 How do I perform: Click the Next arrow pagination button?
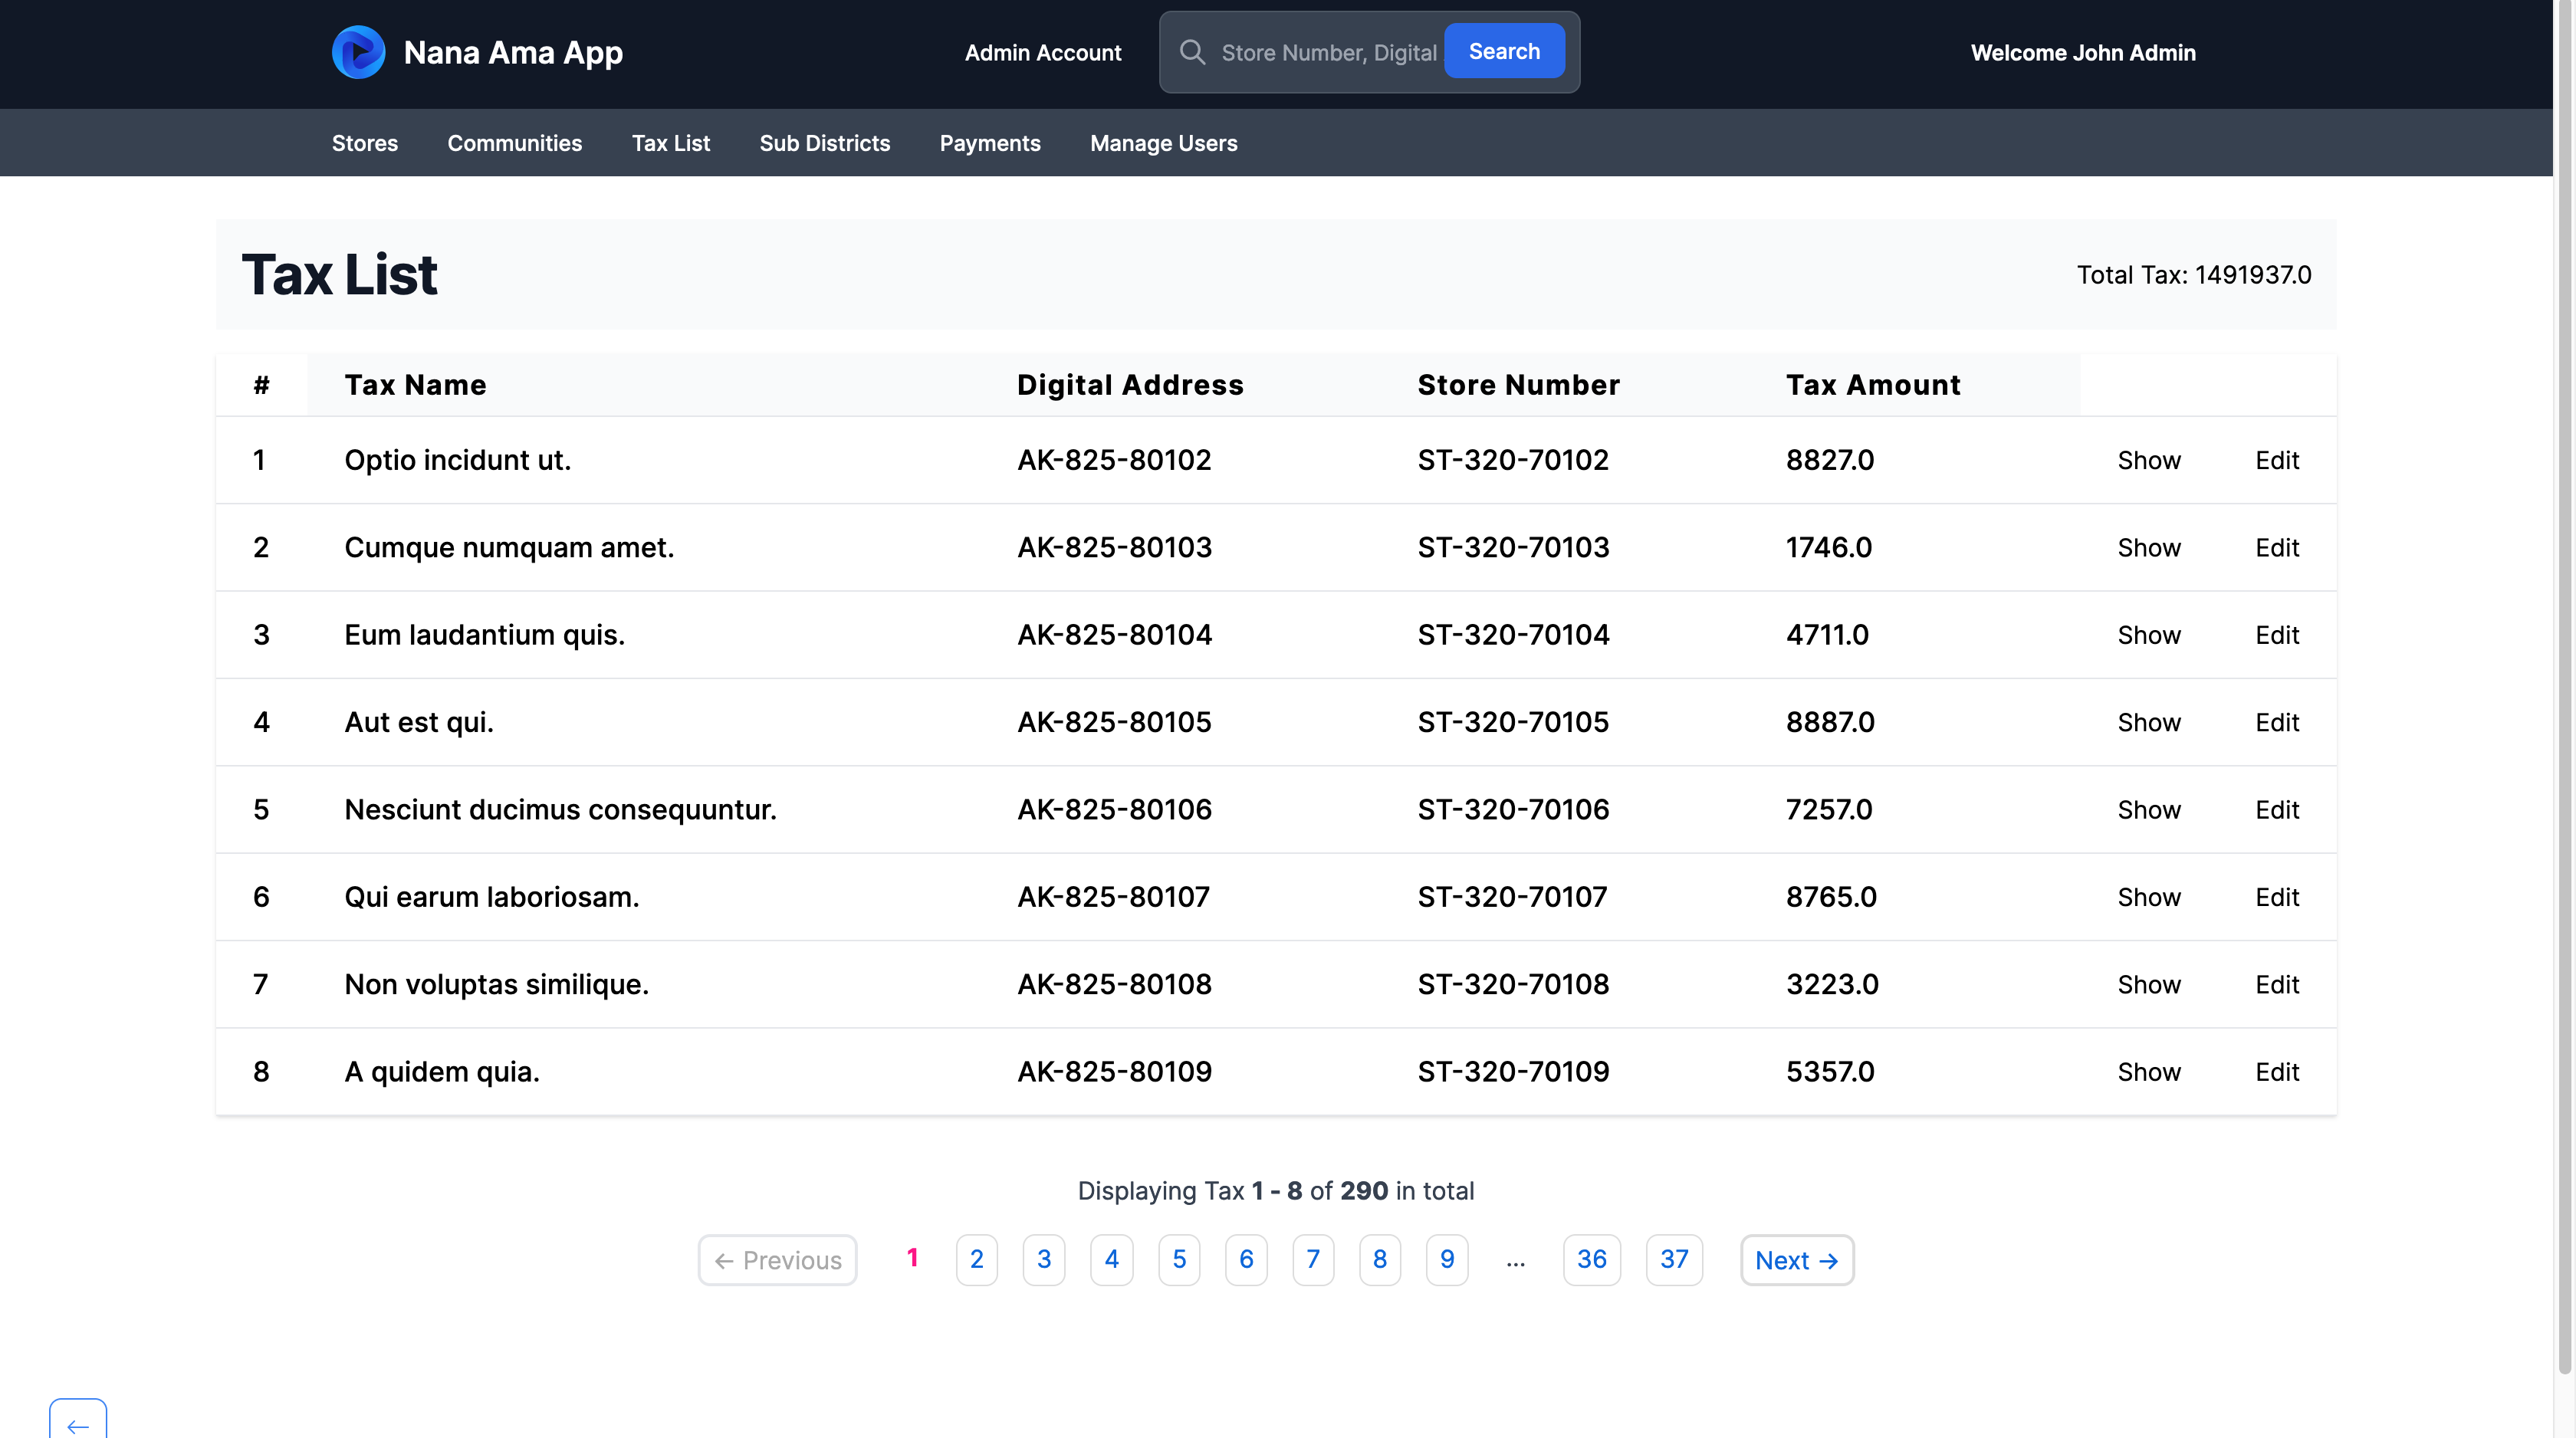point(1796,1260)
